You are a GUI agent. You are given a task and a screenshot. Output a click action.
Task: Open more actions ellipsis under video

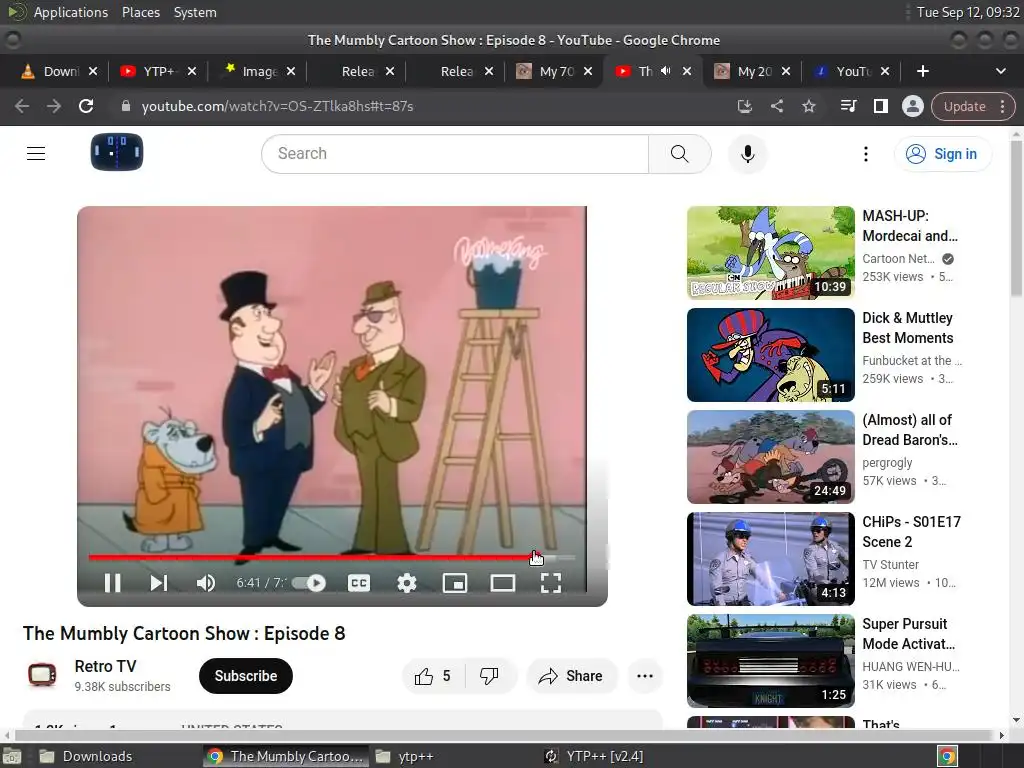645,676
